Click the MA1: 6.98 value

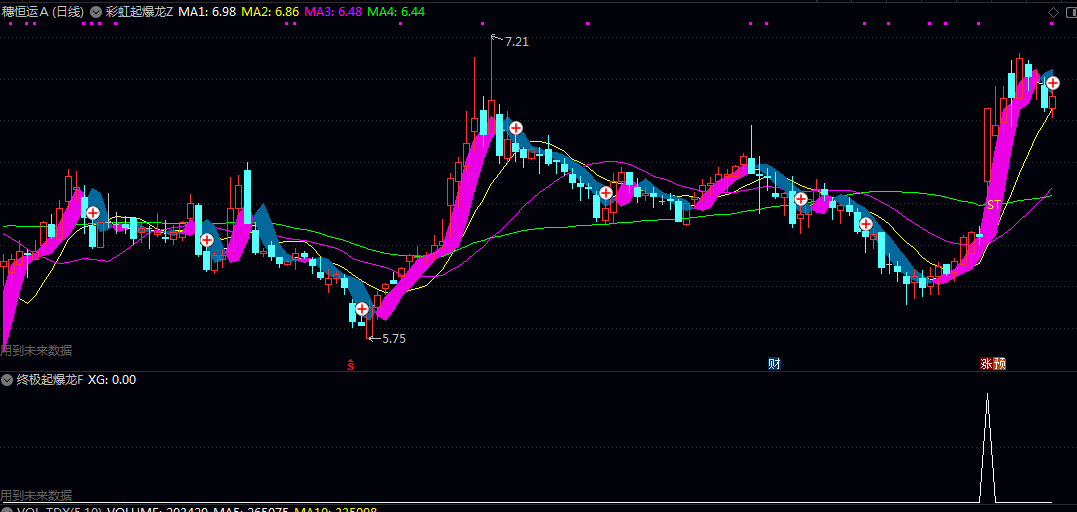(207, 12)
